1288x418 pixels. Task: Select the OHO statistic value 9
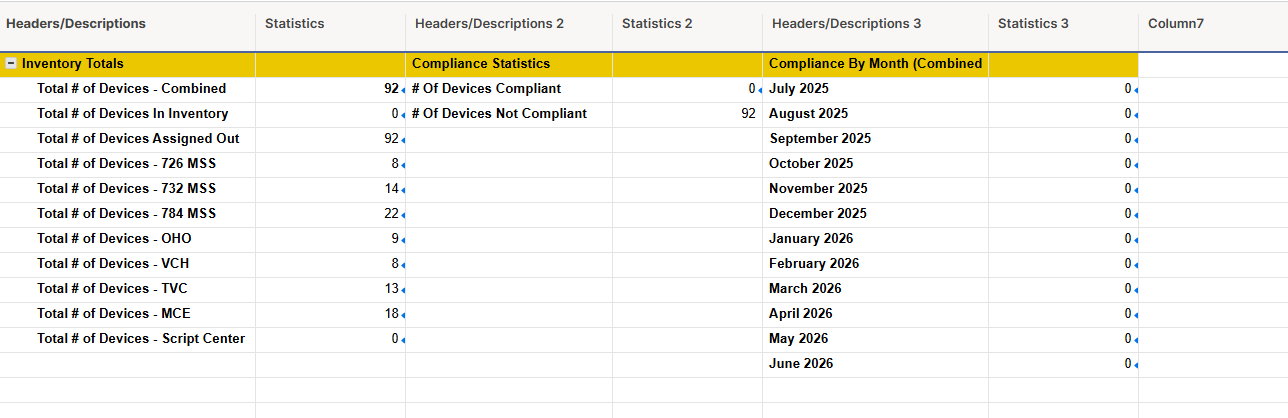pyautogui.click(x=330, y=239)
